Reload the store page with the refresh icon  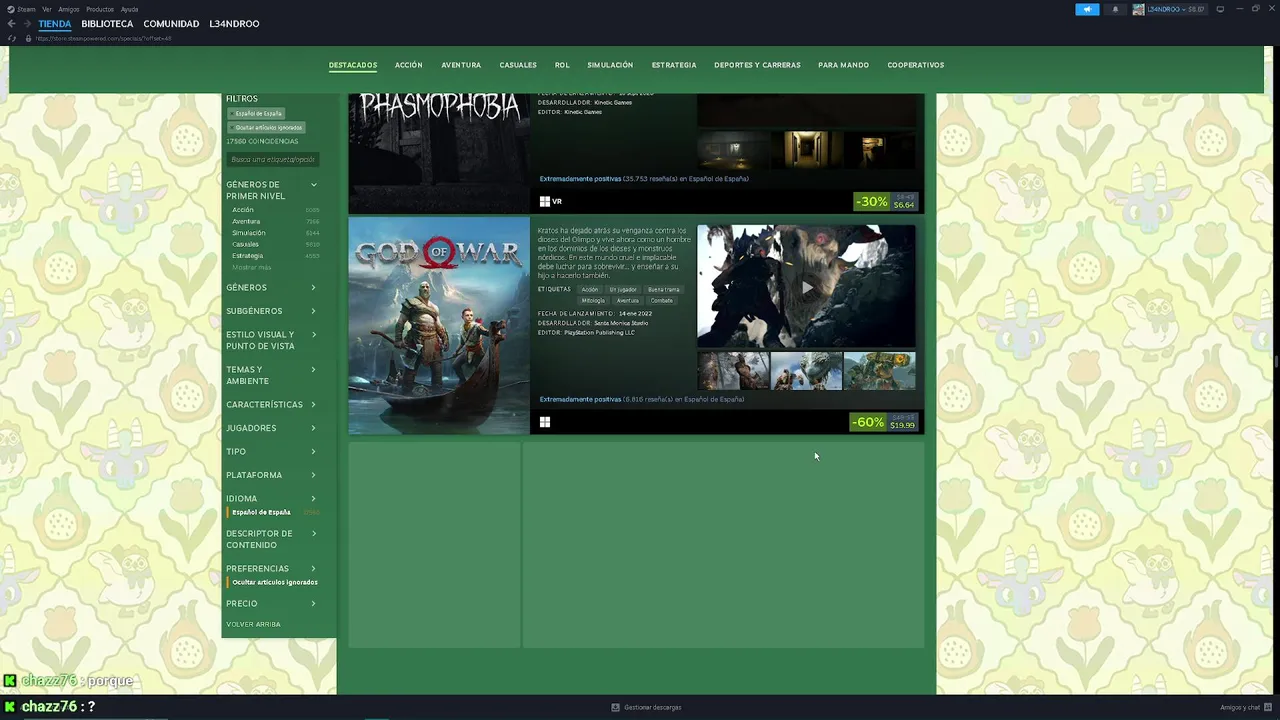[12, 38]
